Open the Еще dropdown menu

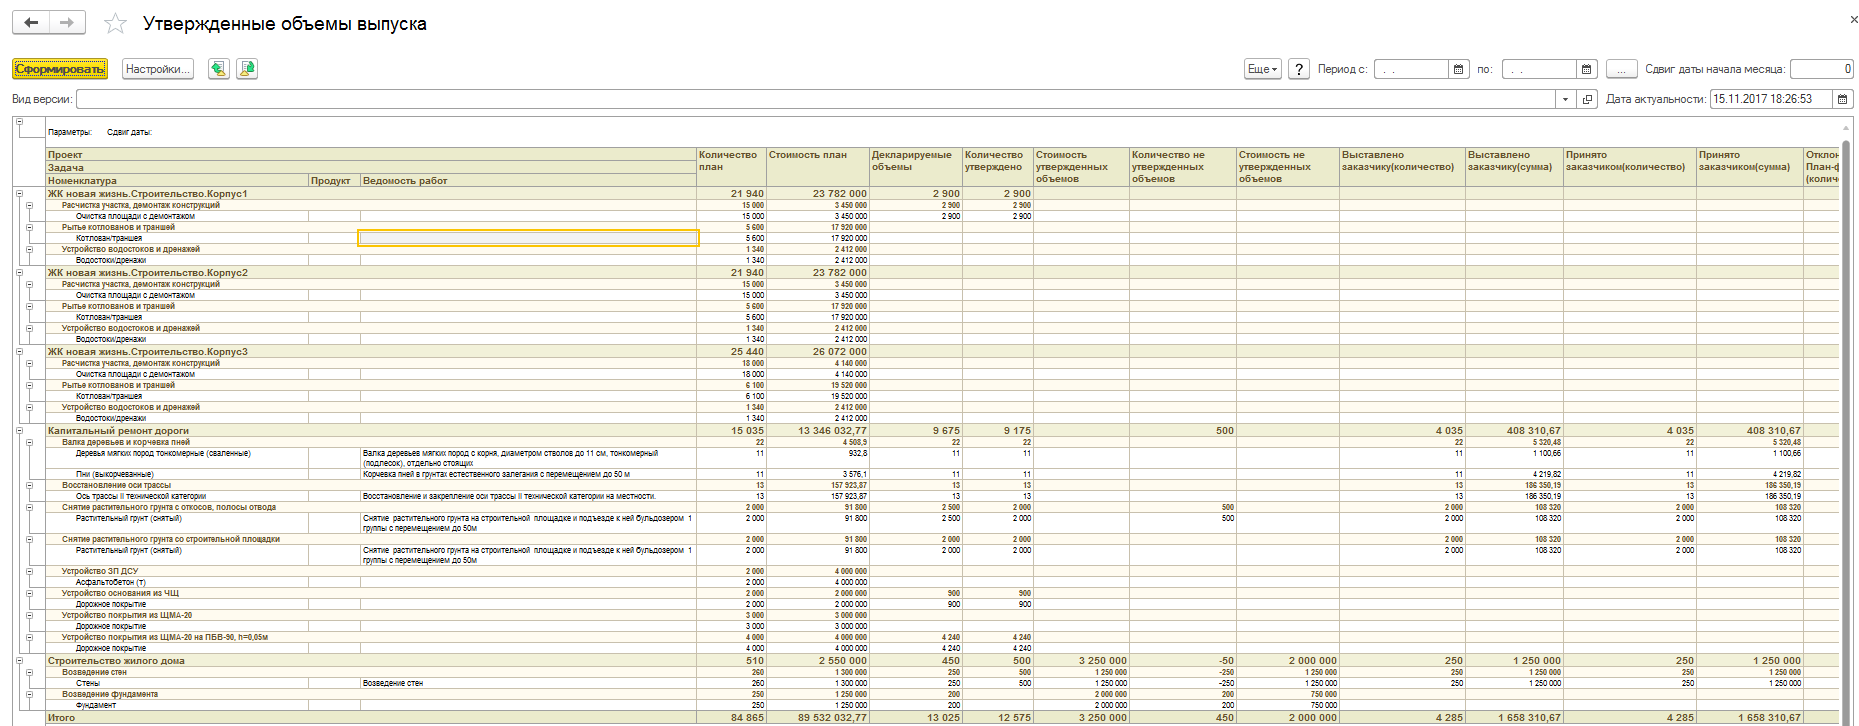(1263, 69)
